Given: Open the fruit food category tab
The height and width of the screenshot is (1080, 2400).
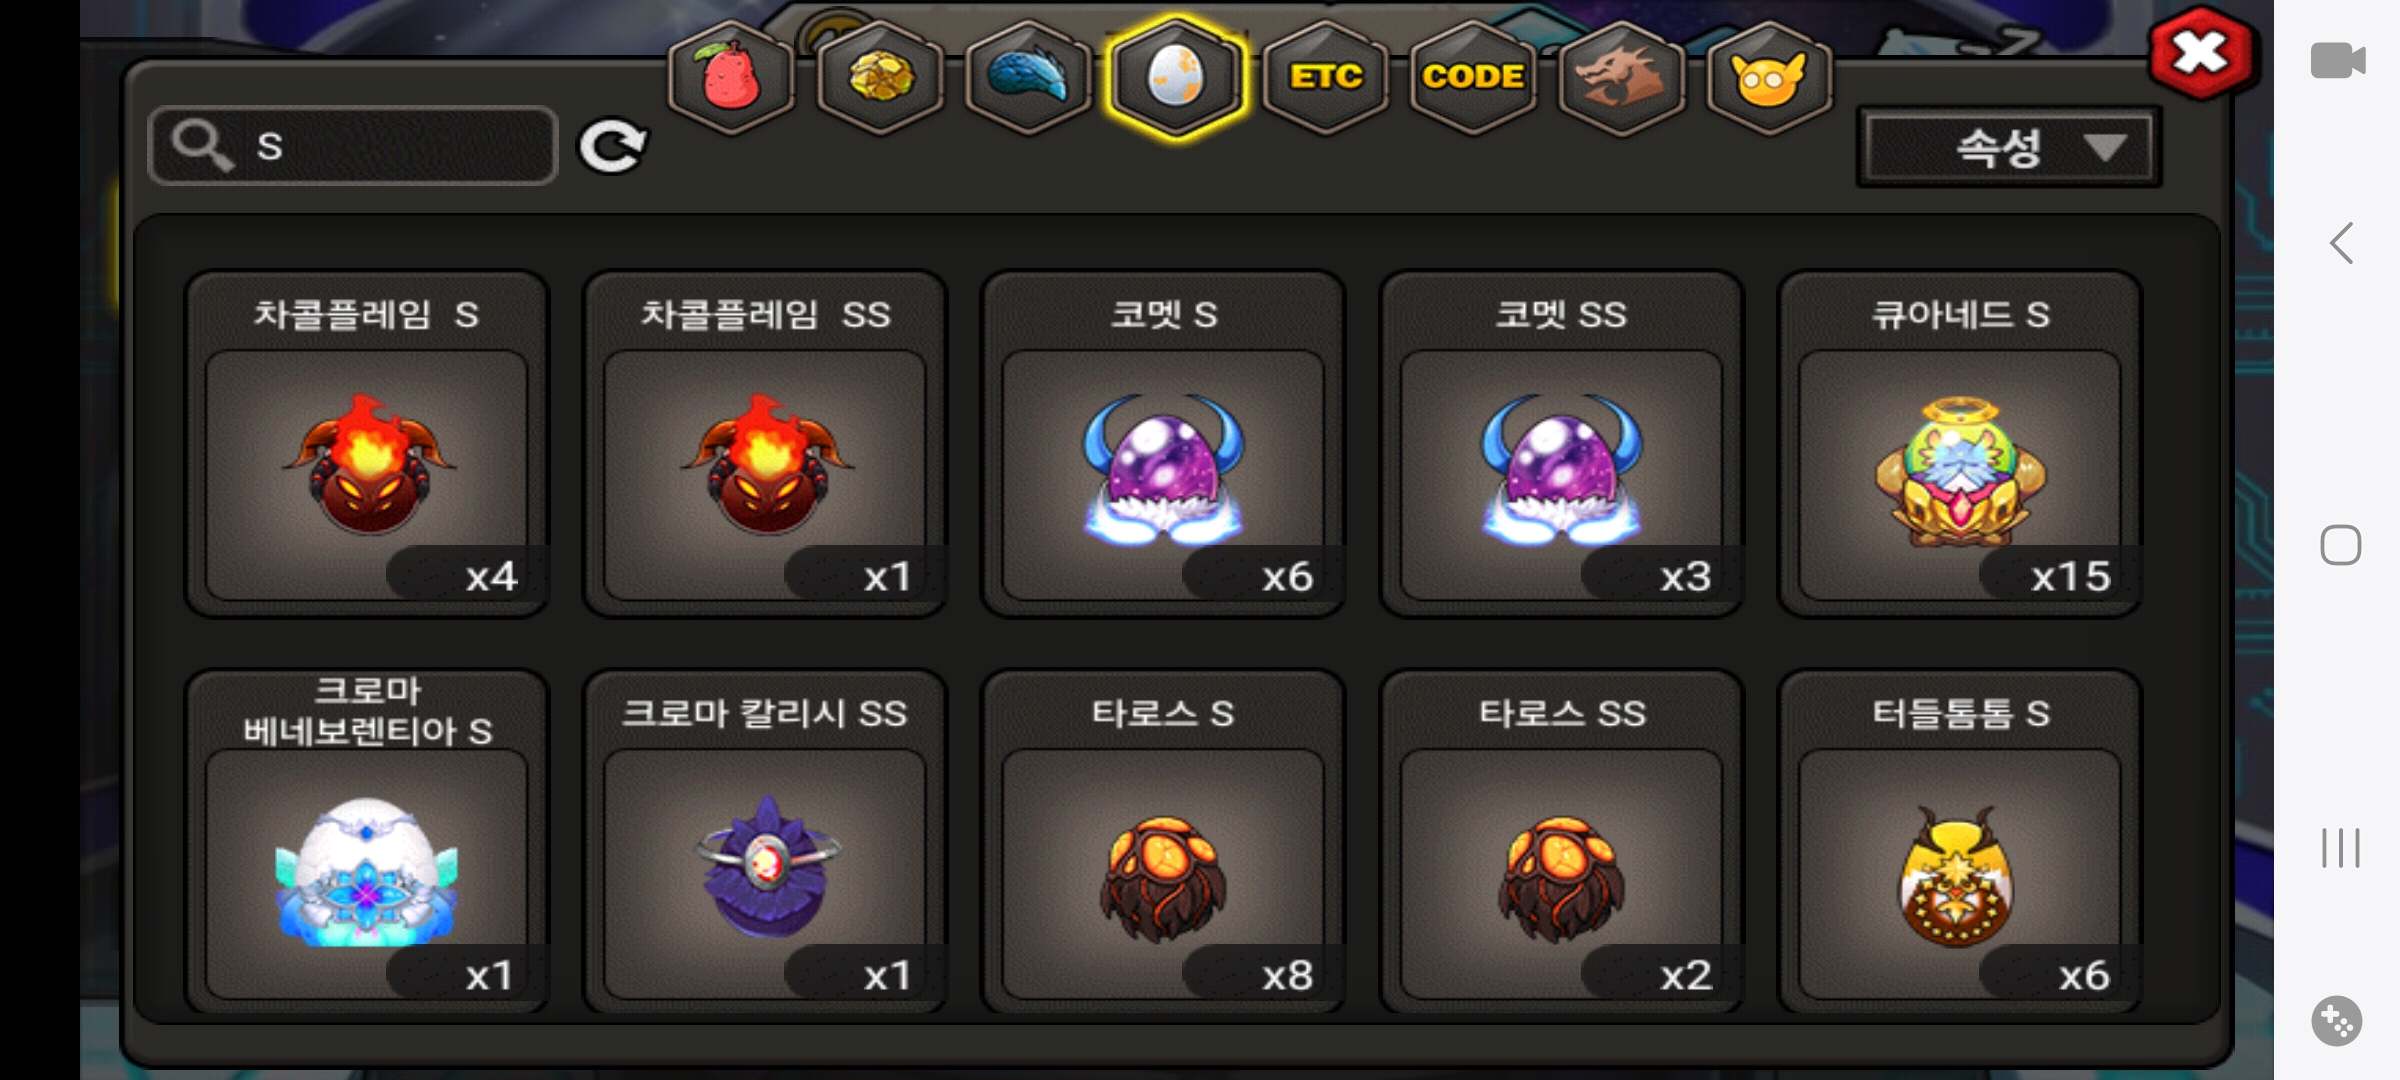Looking at the screenshot, I should (x=731, y=77).
